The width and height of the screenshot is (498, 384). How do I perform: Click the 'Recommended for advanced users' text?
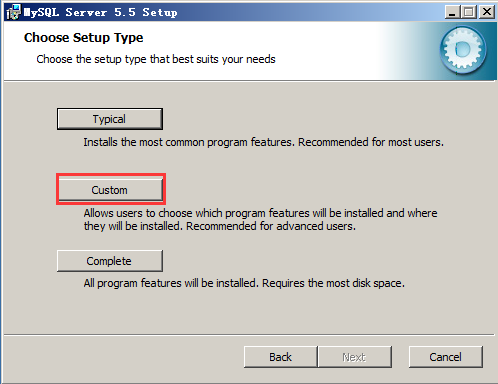[271, 226]
